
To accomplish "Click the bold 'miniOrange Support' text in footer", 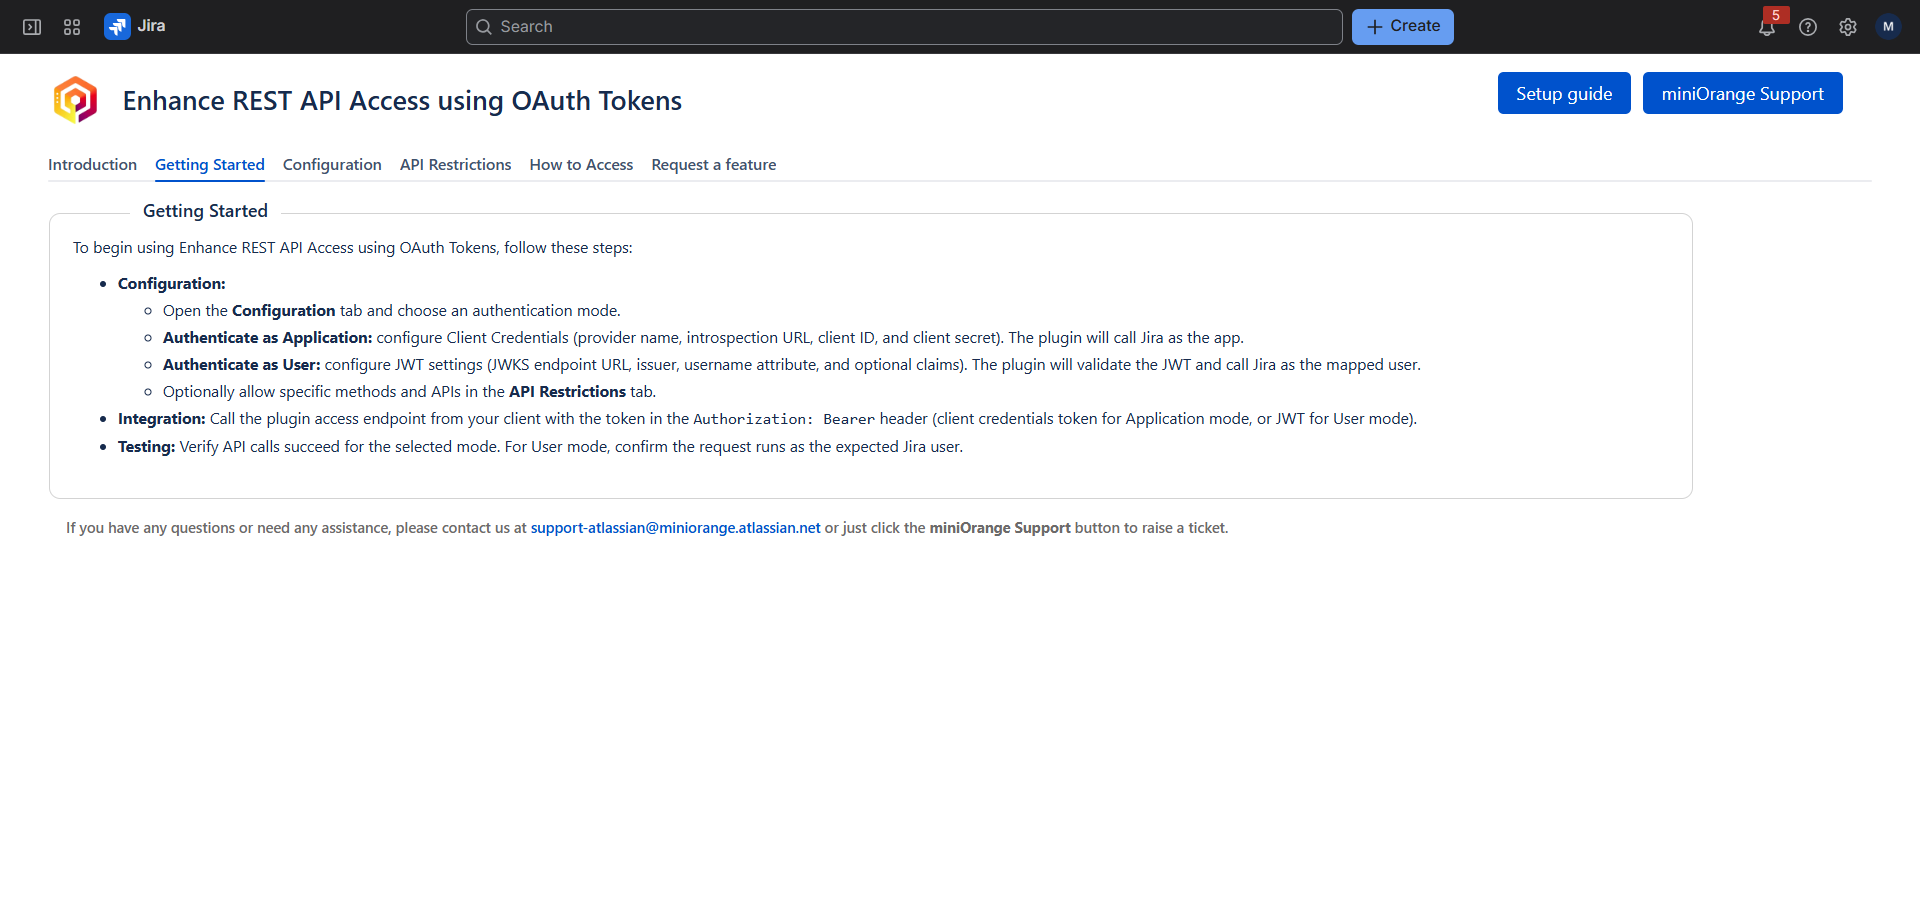I will pos(1000,528).
